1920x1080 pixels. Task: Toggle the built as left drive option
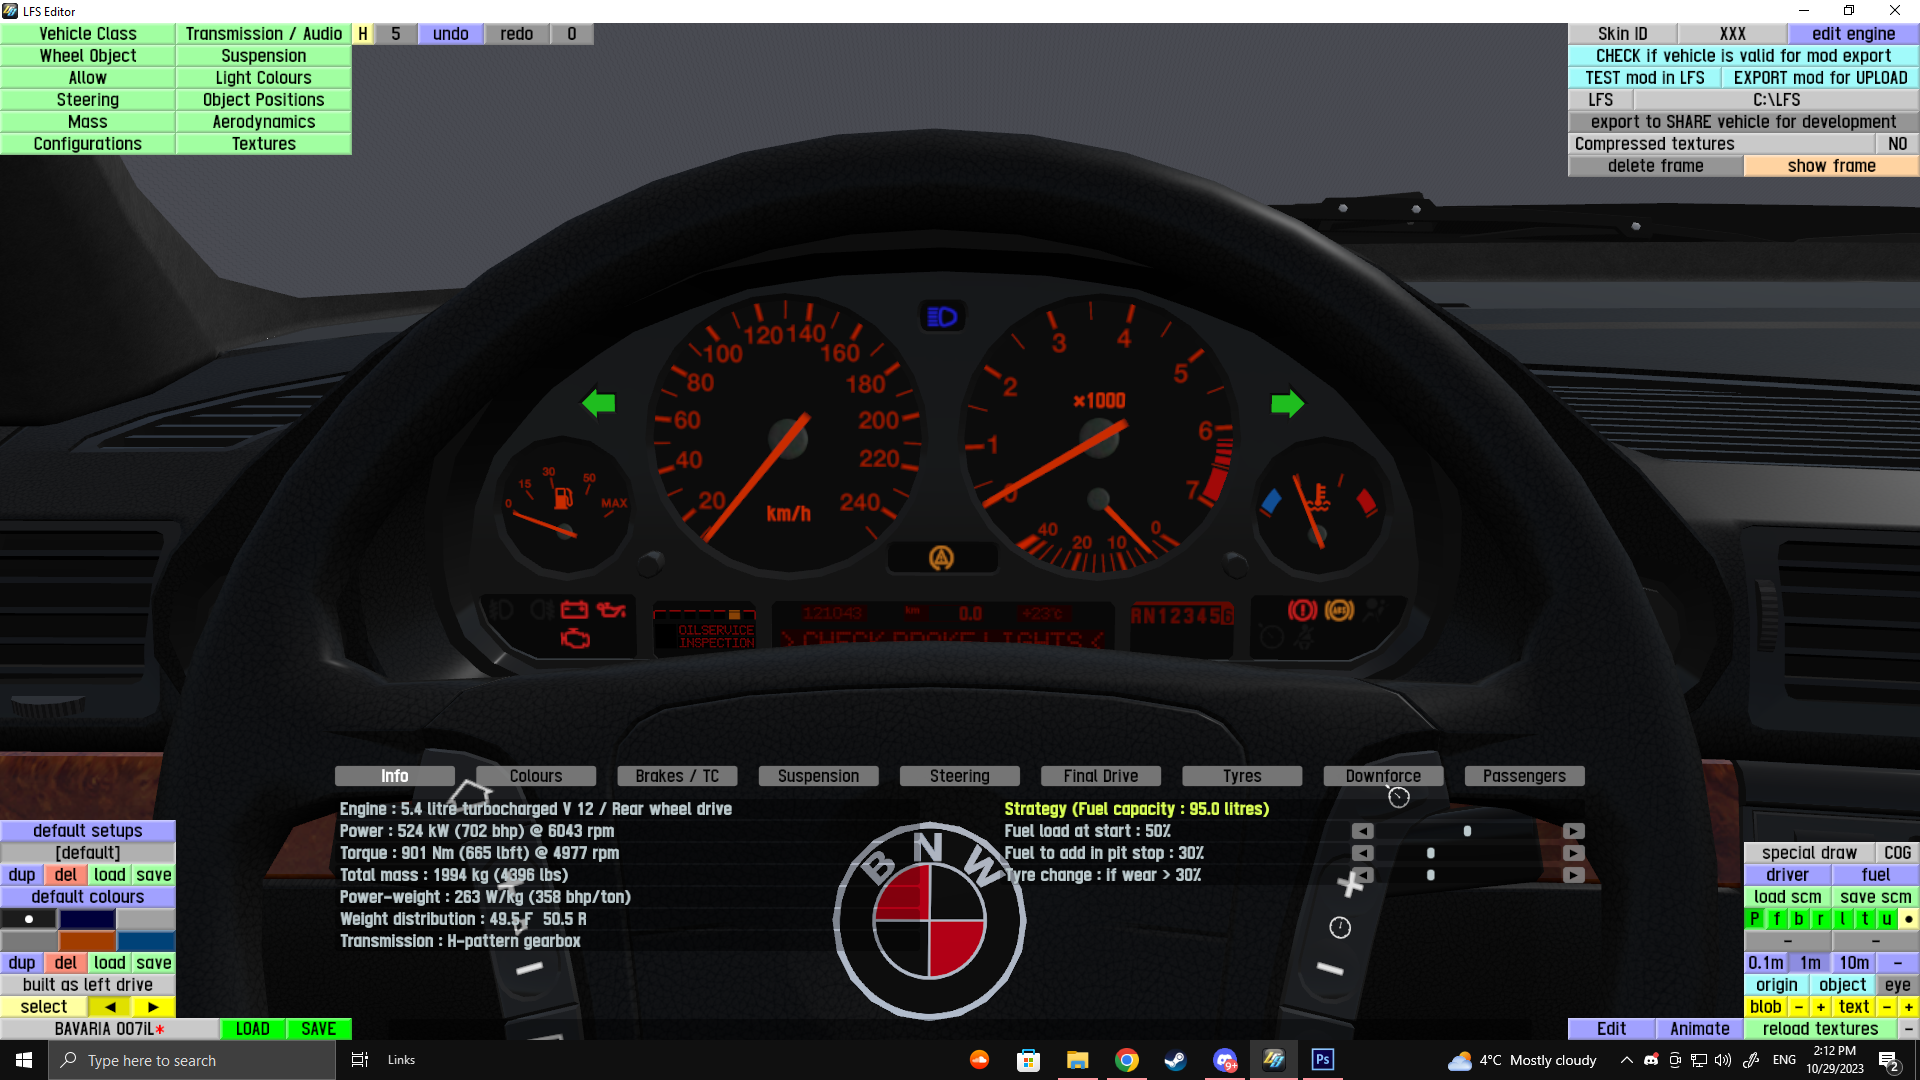pos(88,985)
